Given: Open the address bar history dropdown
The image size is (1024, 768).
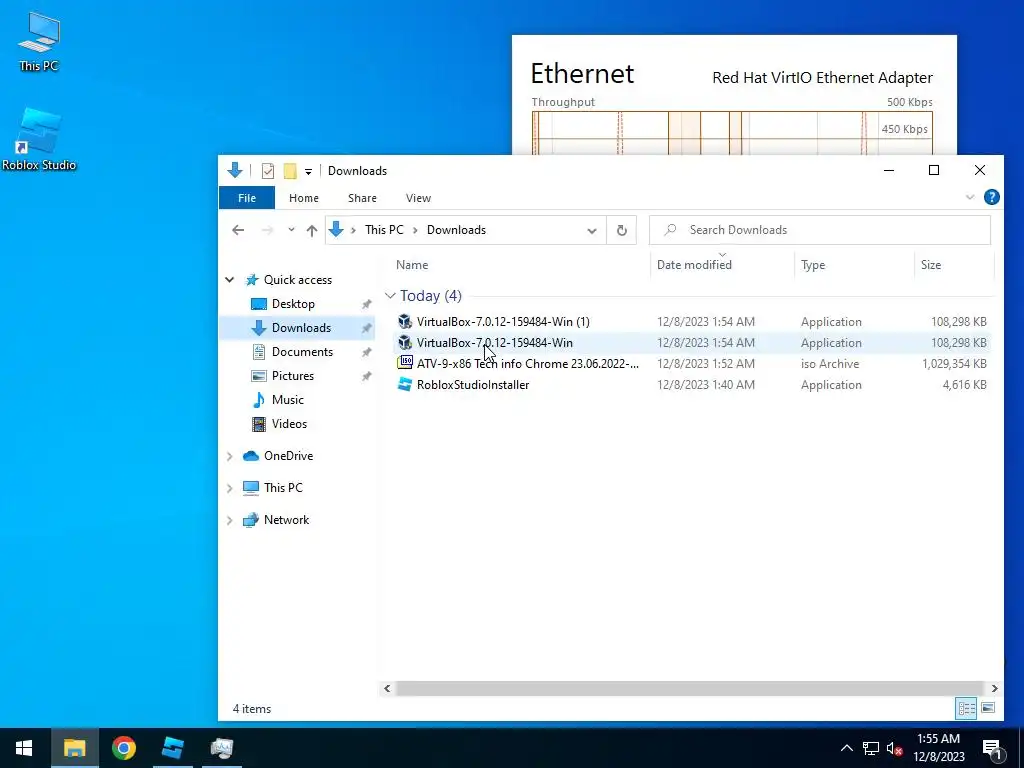Looking at the screenshot, I should [592, 231].
